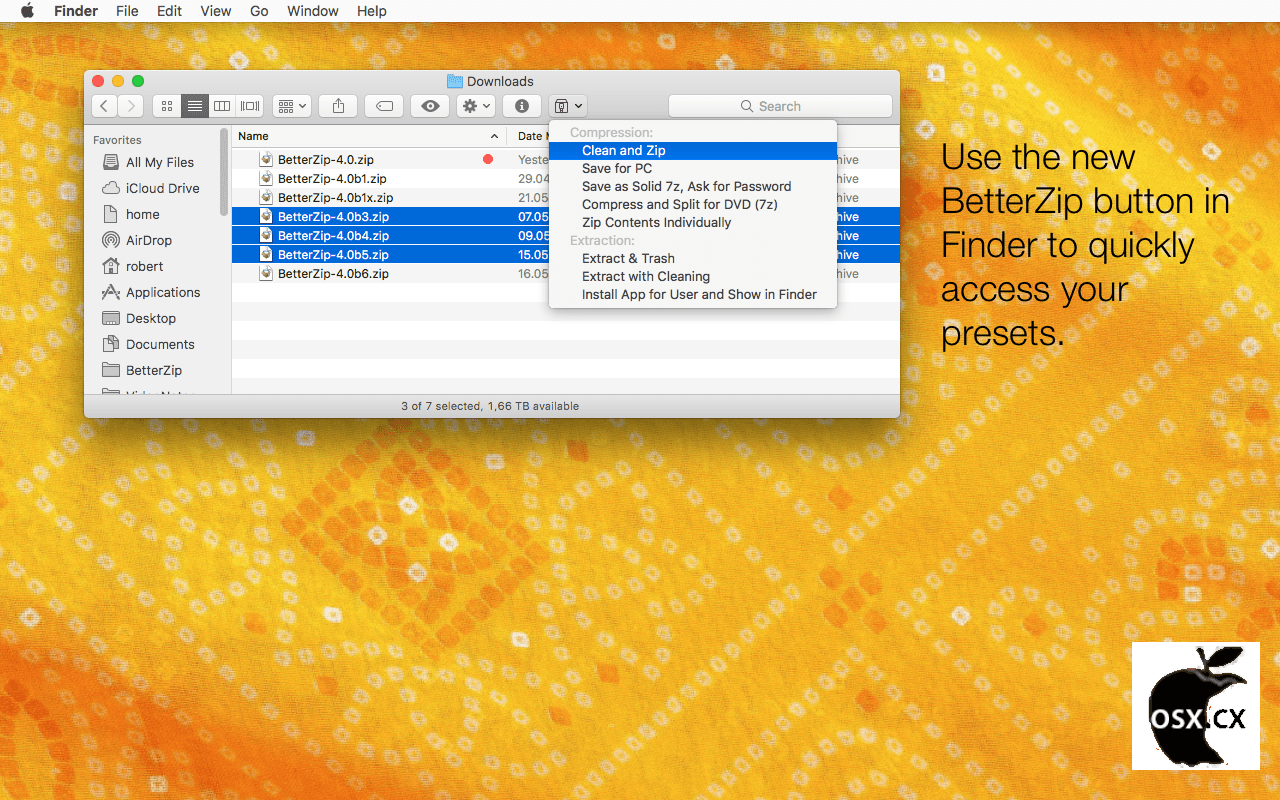Toggle sort order arrow in Name column
This screenshot has height=800, width=1280.
[x=494, y=136]
